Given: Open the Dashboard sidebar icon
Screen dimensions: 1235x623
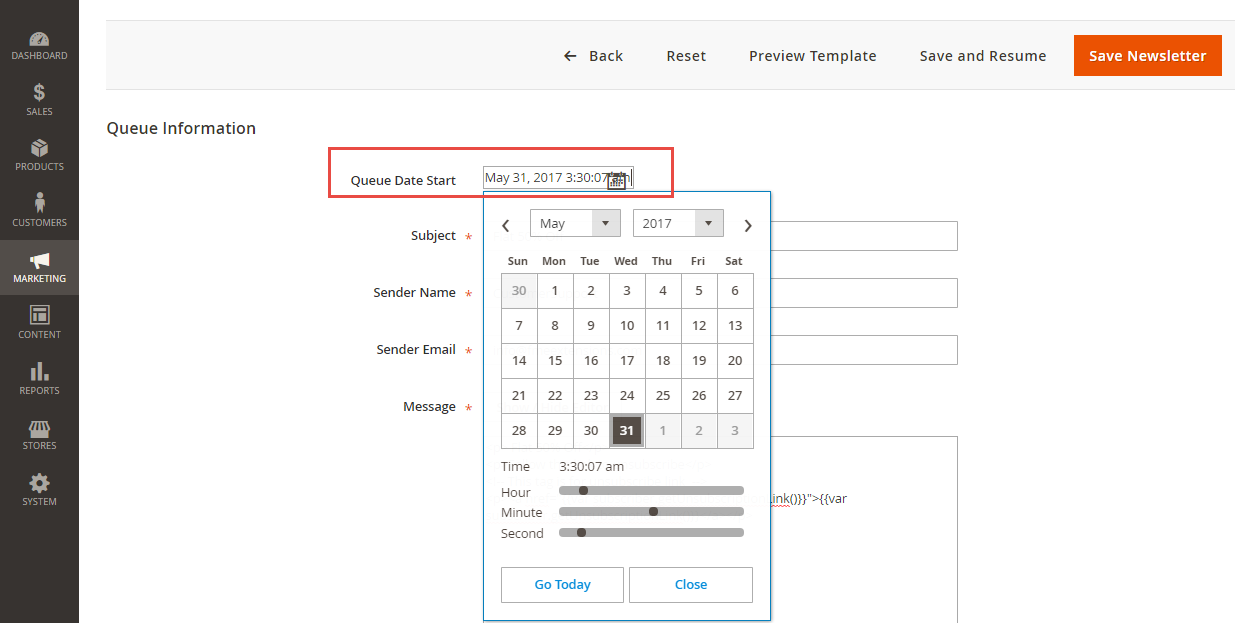Looking at the screenshot, I should [39, 41].
